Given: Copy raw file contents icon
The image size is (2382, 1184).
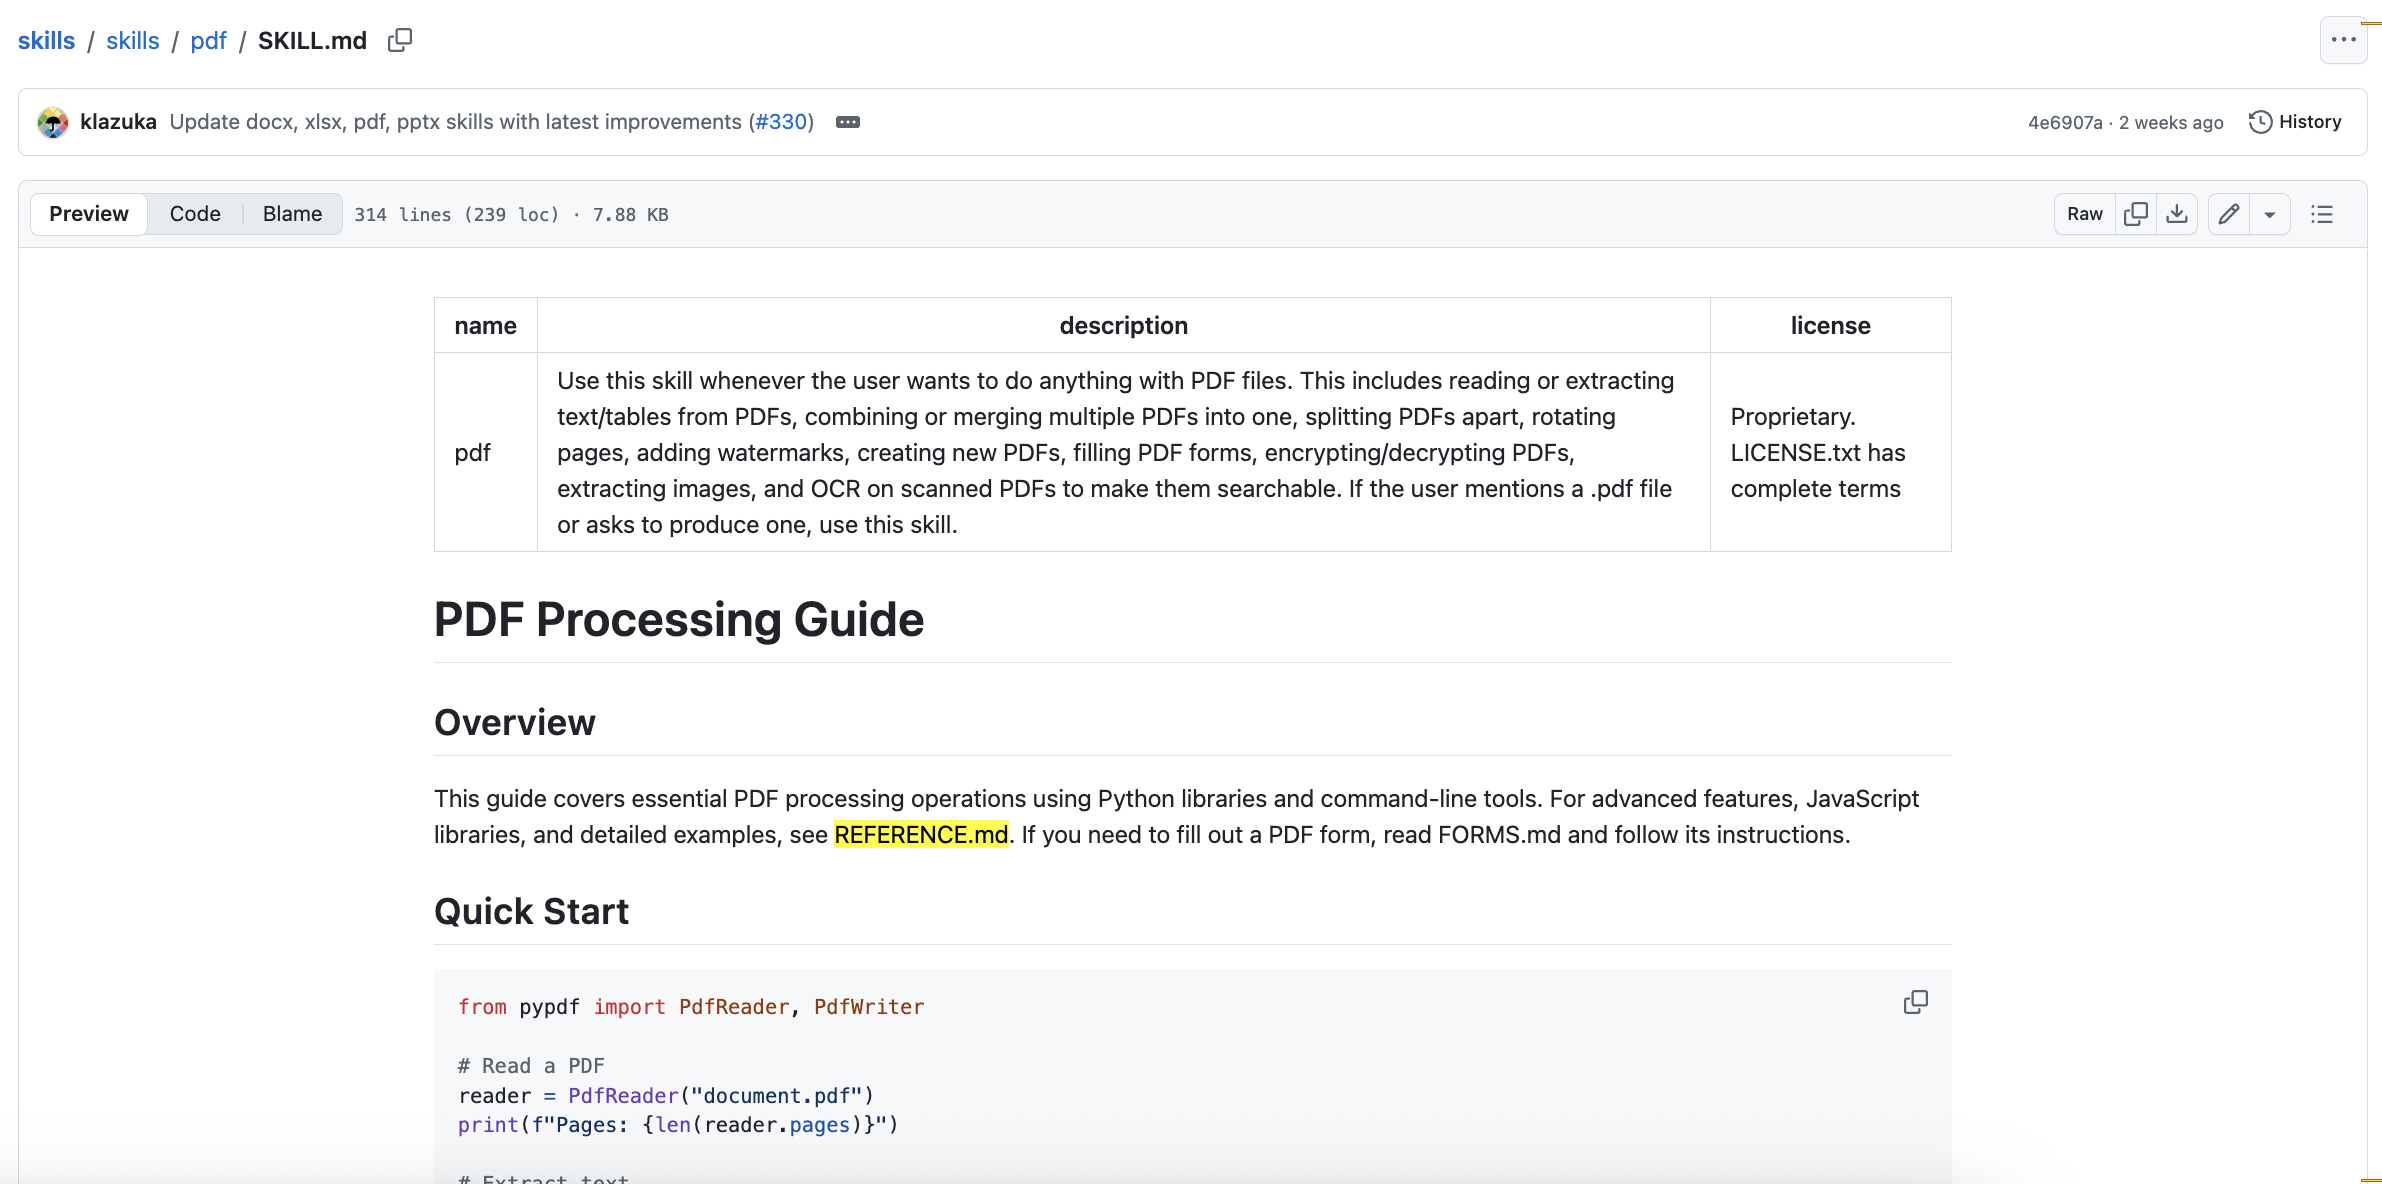Looking at the screenshot, I should [2135, 214].
